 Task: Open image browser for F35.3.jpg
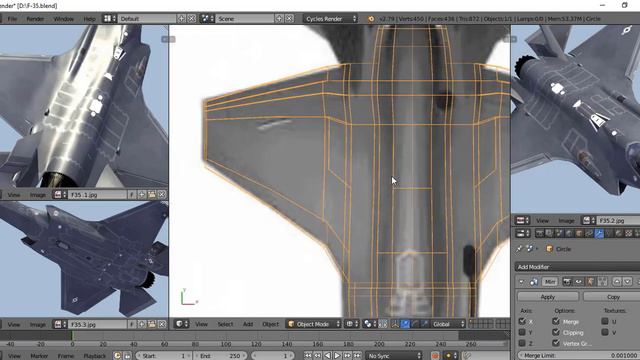coord(59,324)
